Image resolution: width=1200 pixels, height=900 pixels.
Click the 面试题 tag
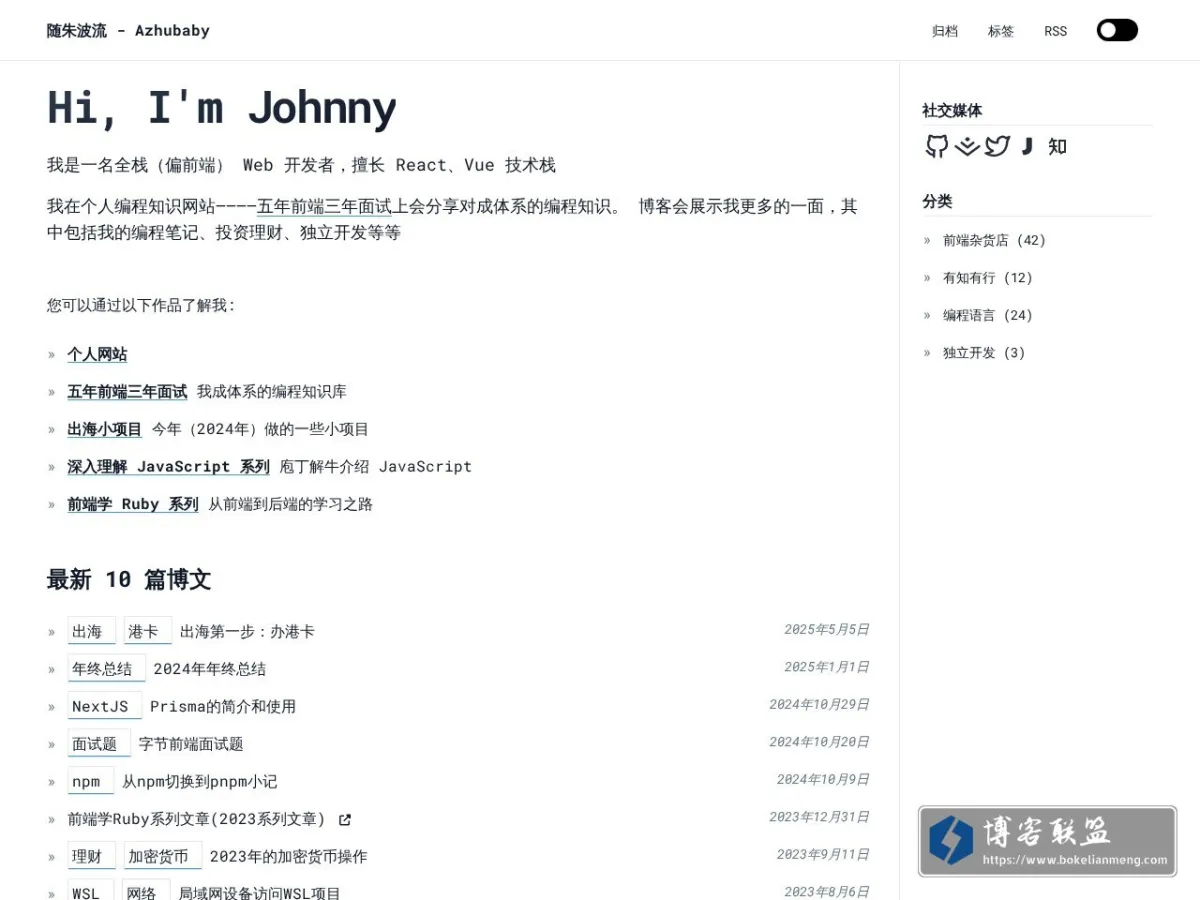99,744
